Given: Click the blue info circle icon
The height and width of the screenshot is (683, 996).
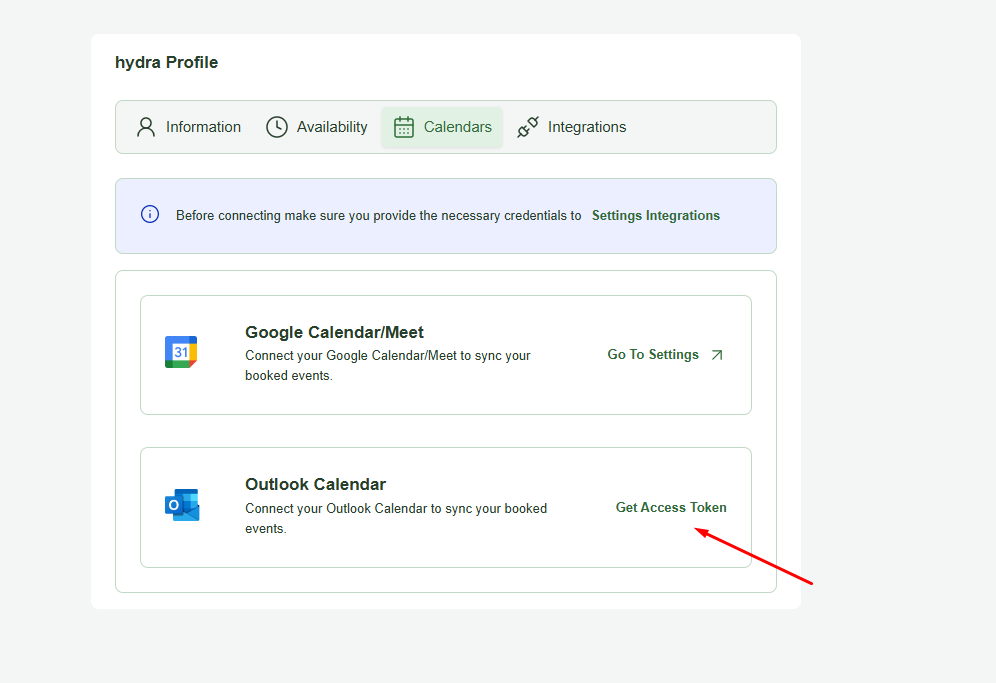Looking at the screenshot, I should [150, 214].
